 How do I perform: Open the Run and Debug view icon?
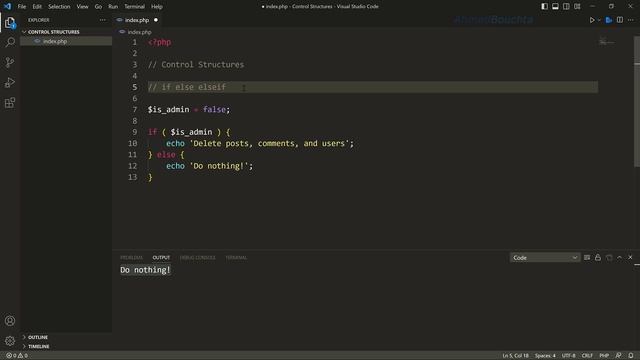tap(10, 82)
